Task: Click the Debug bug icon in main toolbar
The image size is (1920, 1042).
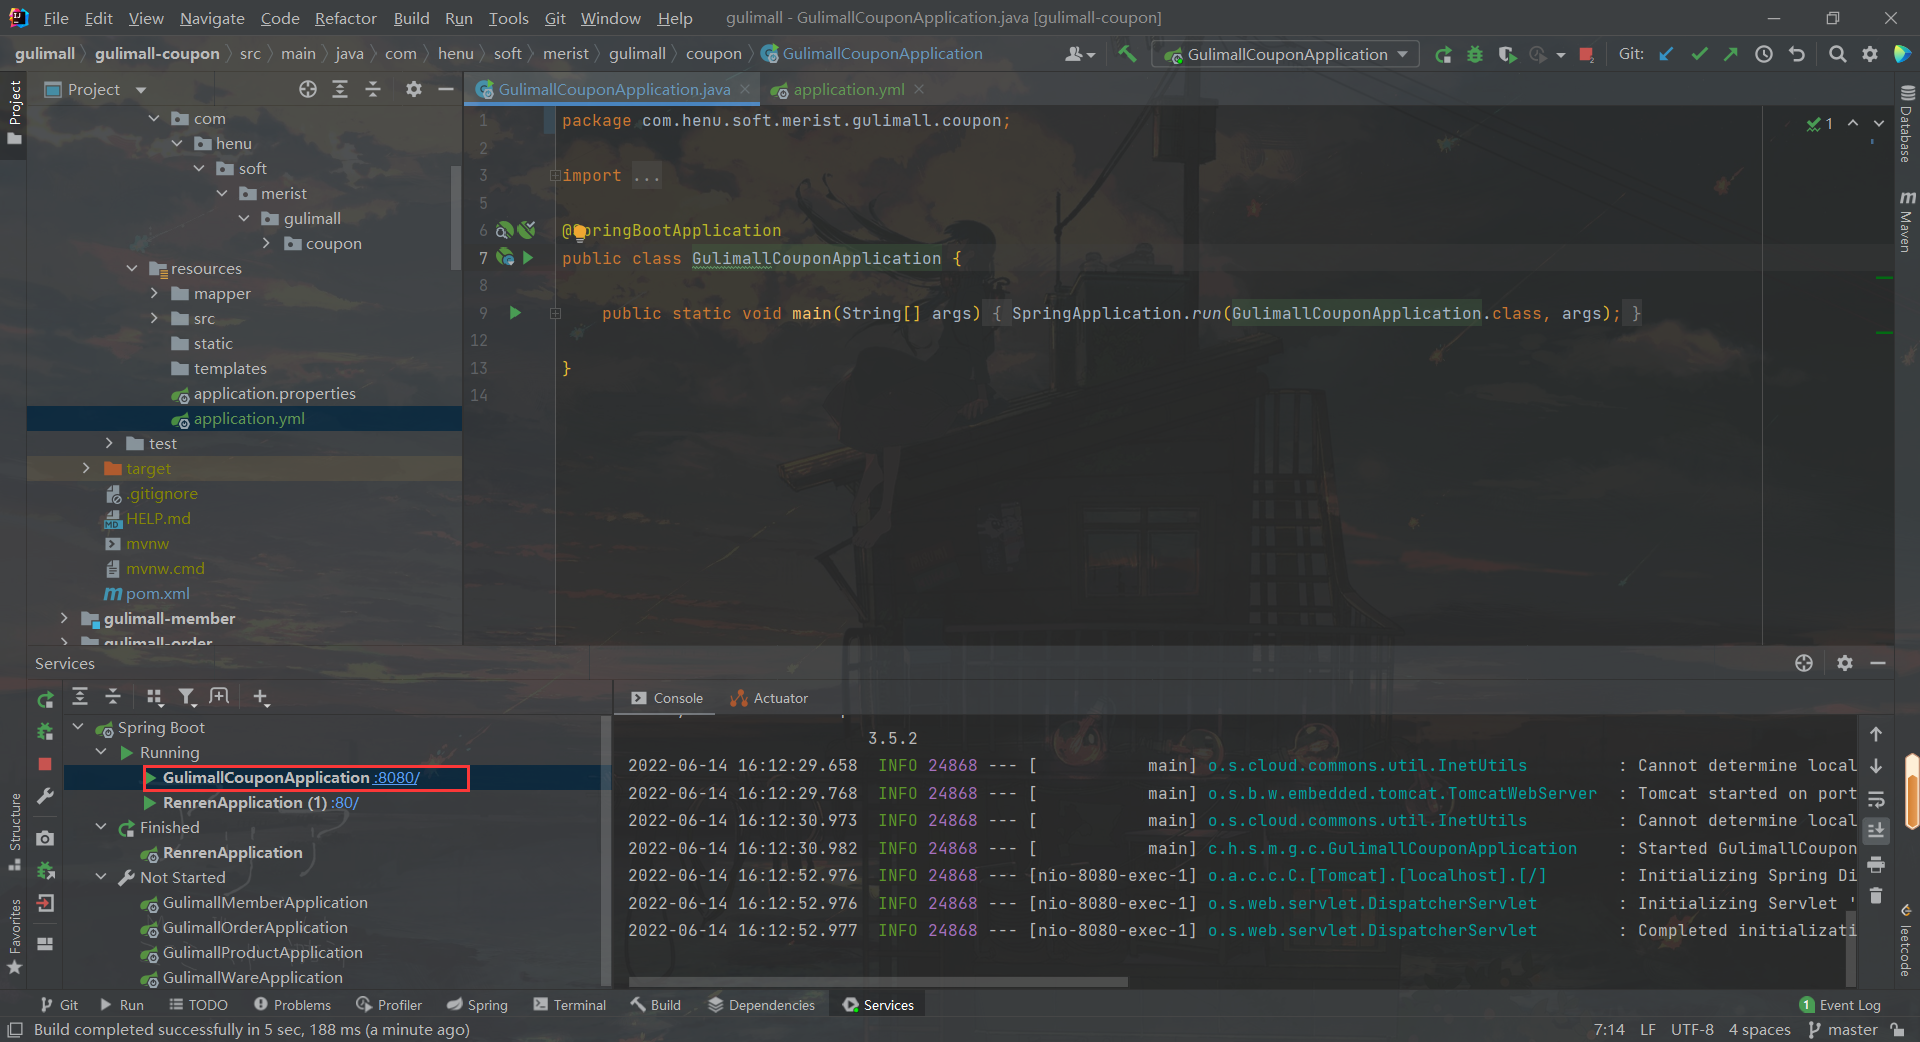Action: click(1475, 54)
